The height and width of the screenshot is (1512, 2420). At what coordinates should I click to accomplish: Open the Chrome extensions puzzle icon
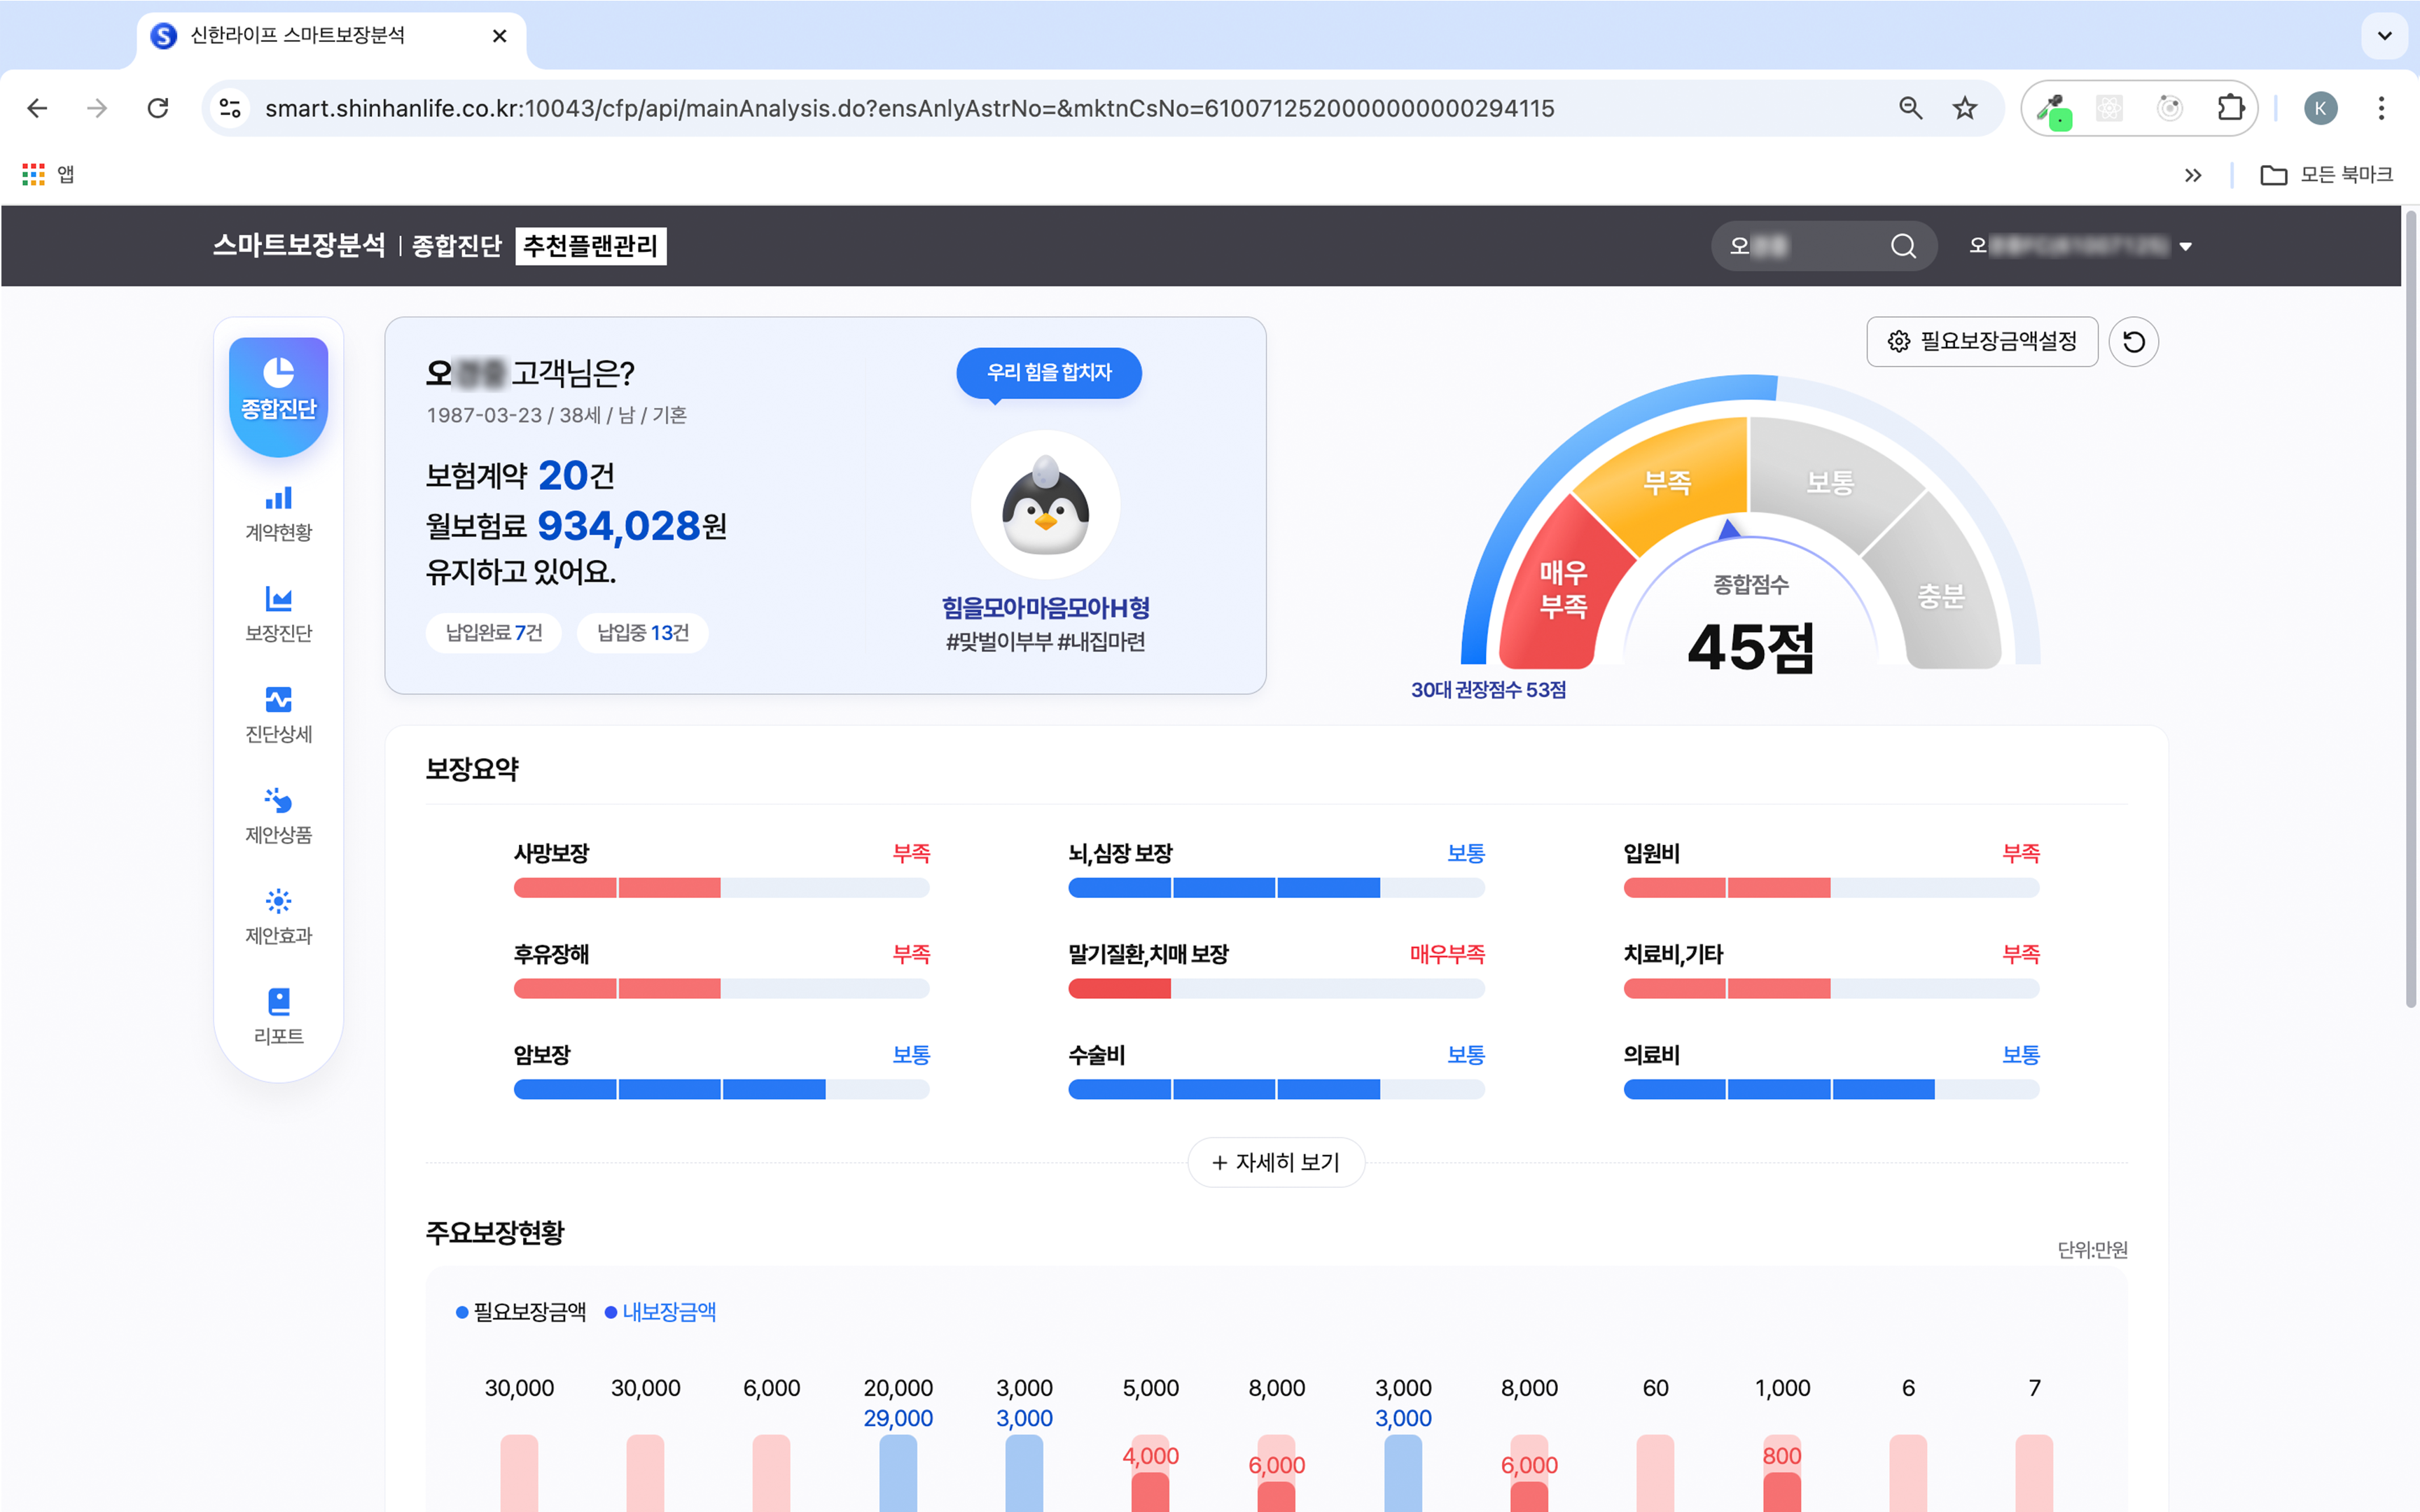(x=2230, y=108)
